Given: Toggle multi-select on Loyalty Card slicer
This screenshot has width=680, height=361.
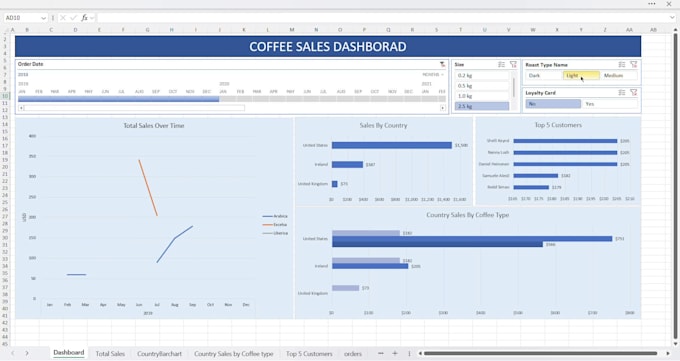Looking at the screenshot, I should pos(622,92).
